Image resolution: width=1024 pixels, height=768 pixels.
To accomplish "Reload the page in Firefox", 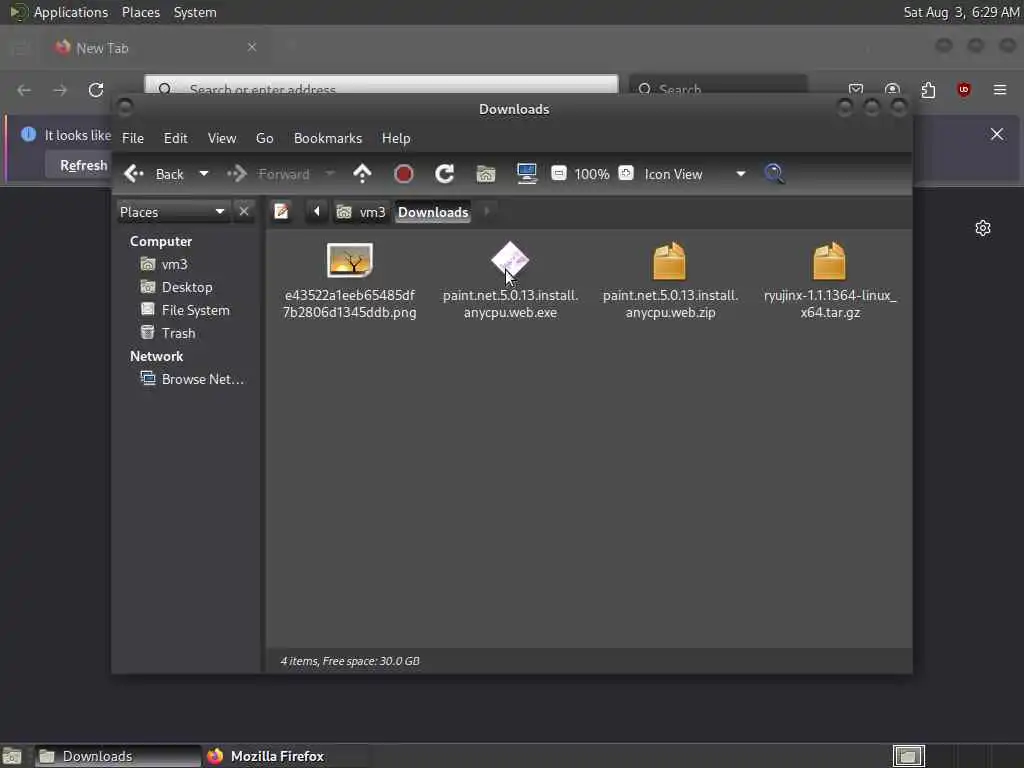I will [96, 89].
